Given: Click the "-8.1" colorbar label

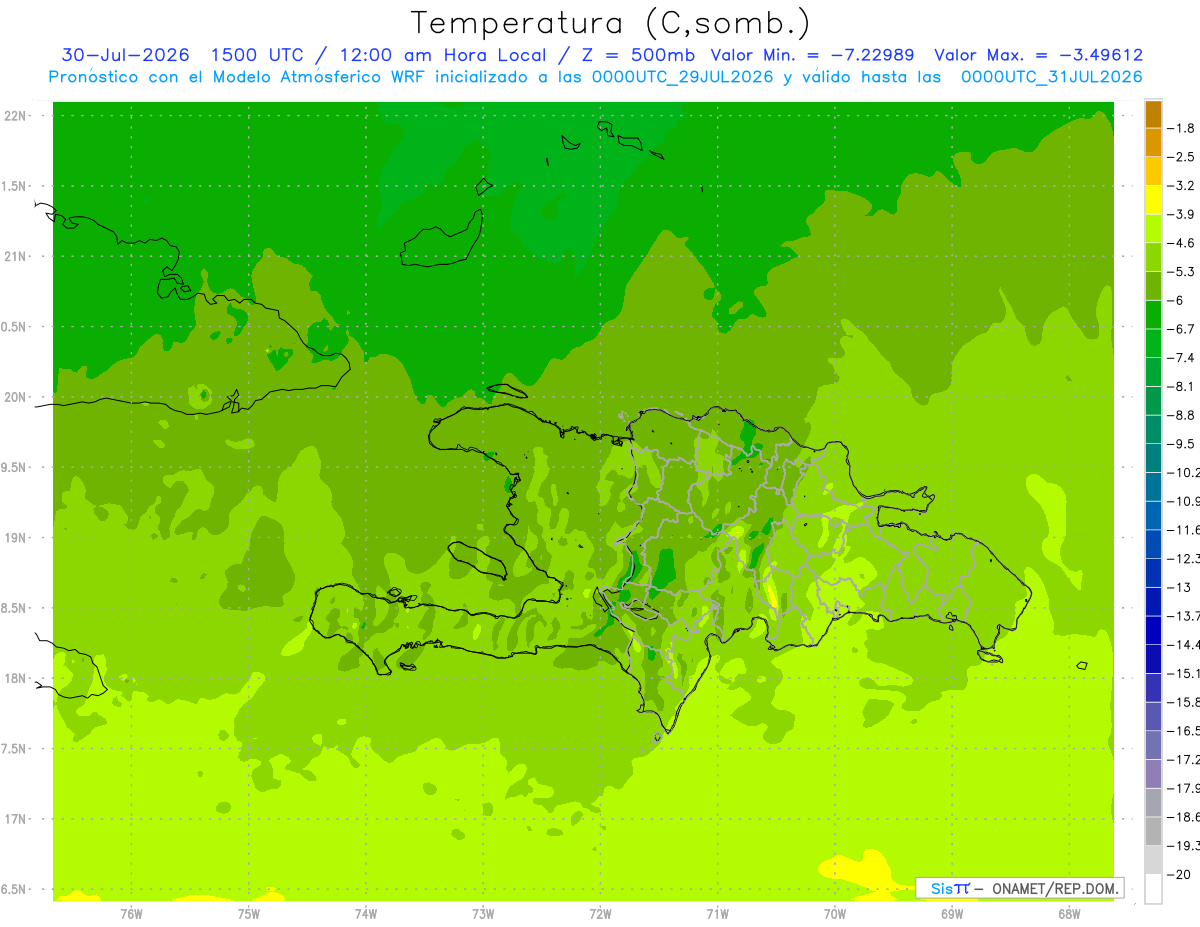Looking at the screenshot, I should pos(1182,386).
